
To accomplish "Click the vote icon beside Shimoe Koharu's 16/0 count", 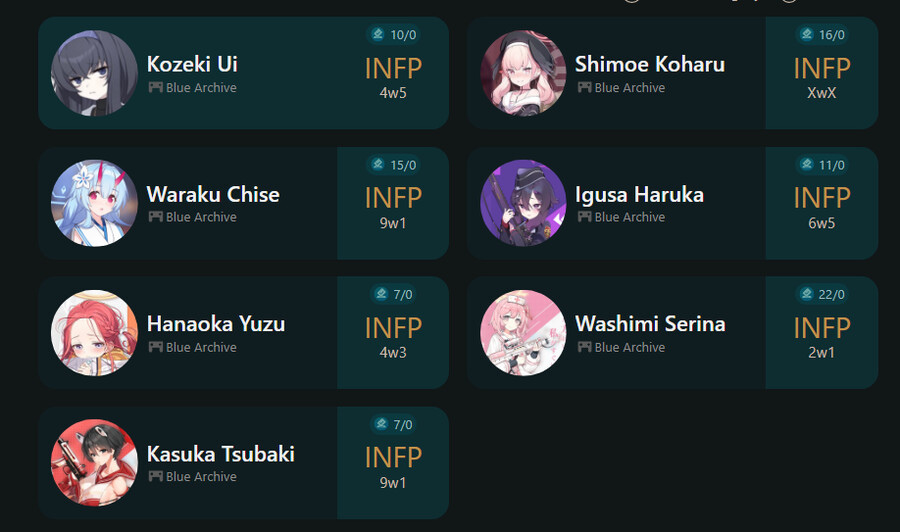I will coord(807,35).
